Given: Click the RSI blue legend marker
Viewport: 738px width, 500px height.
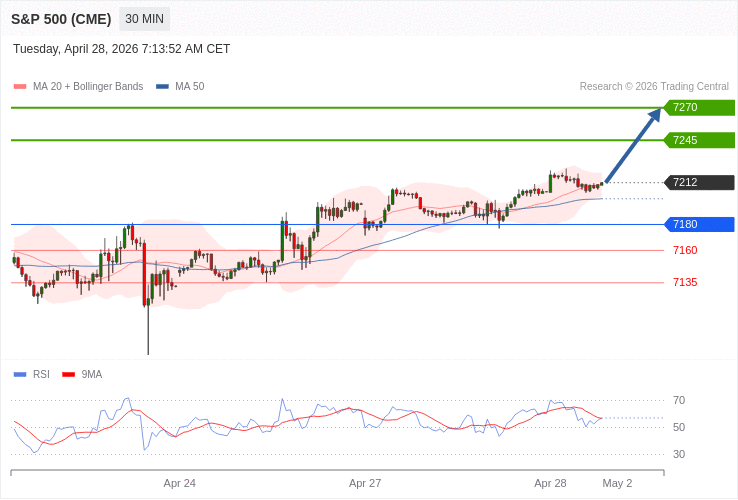Looking at the screenshot, I should coord(20,375).
